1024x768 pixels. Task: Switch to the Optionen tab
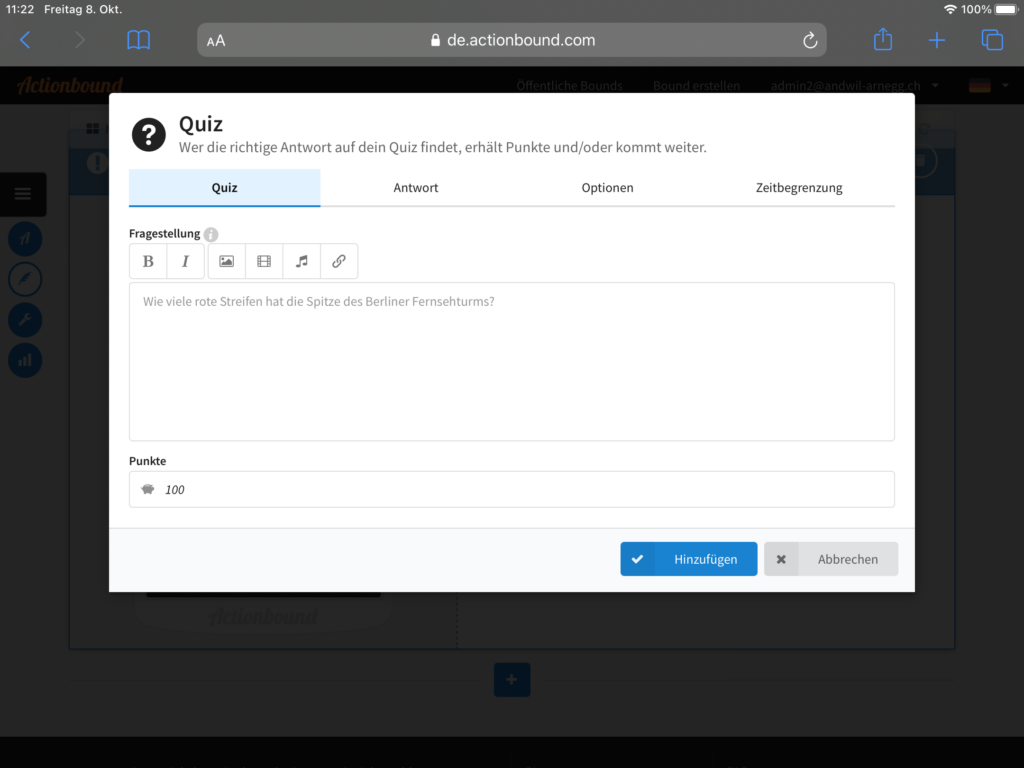pyautogui.click(x=607, y=188)
